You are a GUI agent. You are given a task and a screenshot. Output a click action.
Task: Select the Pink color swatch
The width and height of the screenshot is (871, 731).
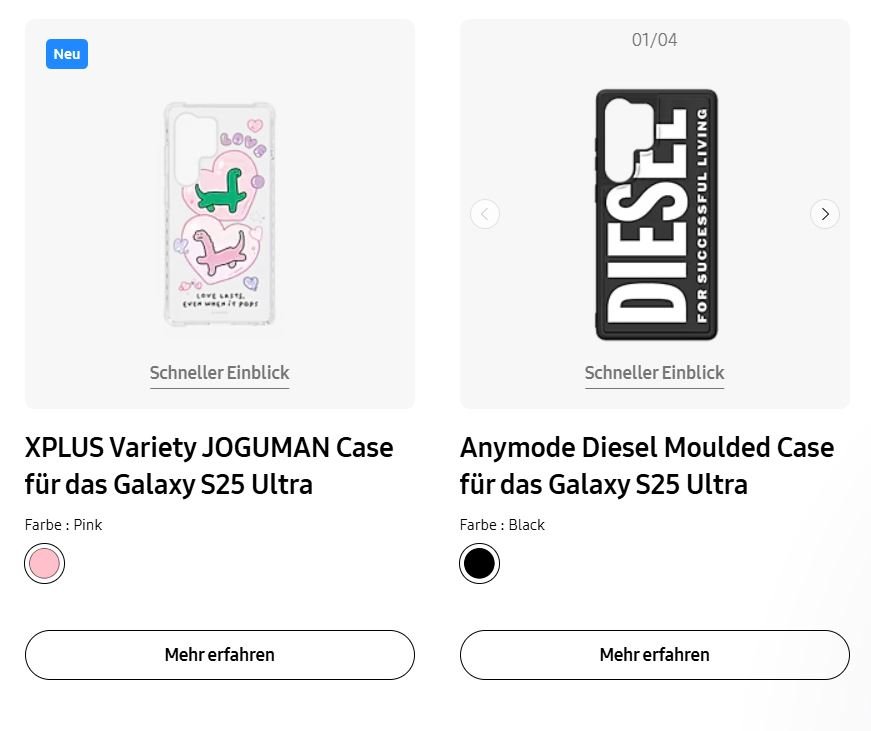click(x=45, y=564)
